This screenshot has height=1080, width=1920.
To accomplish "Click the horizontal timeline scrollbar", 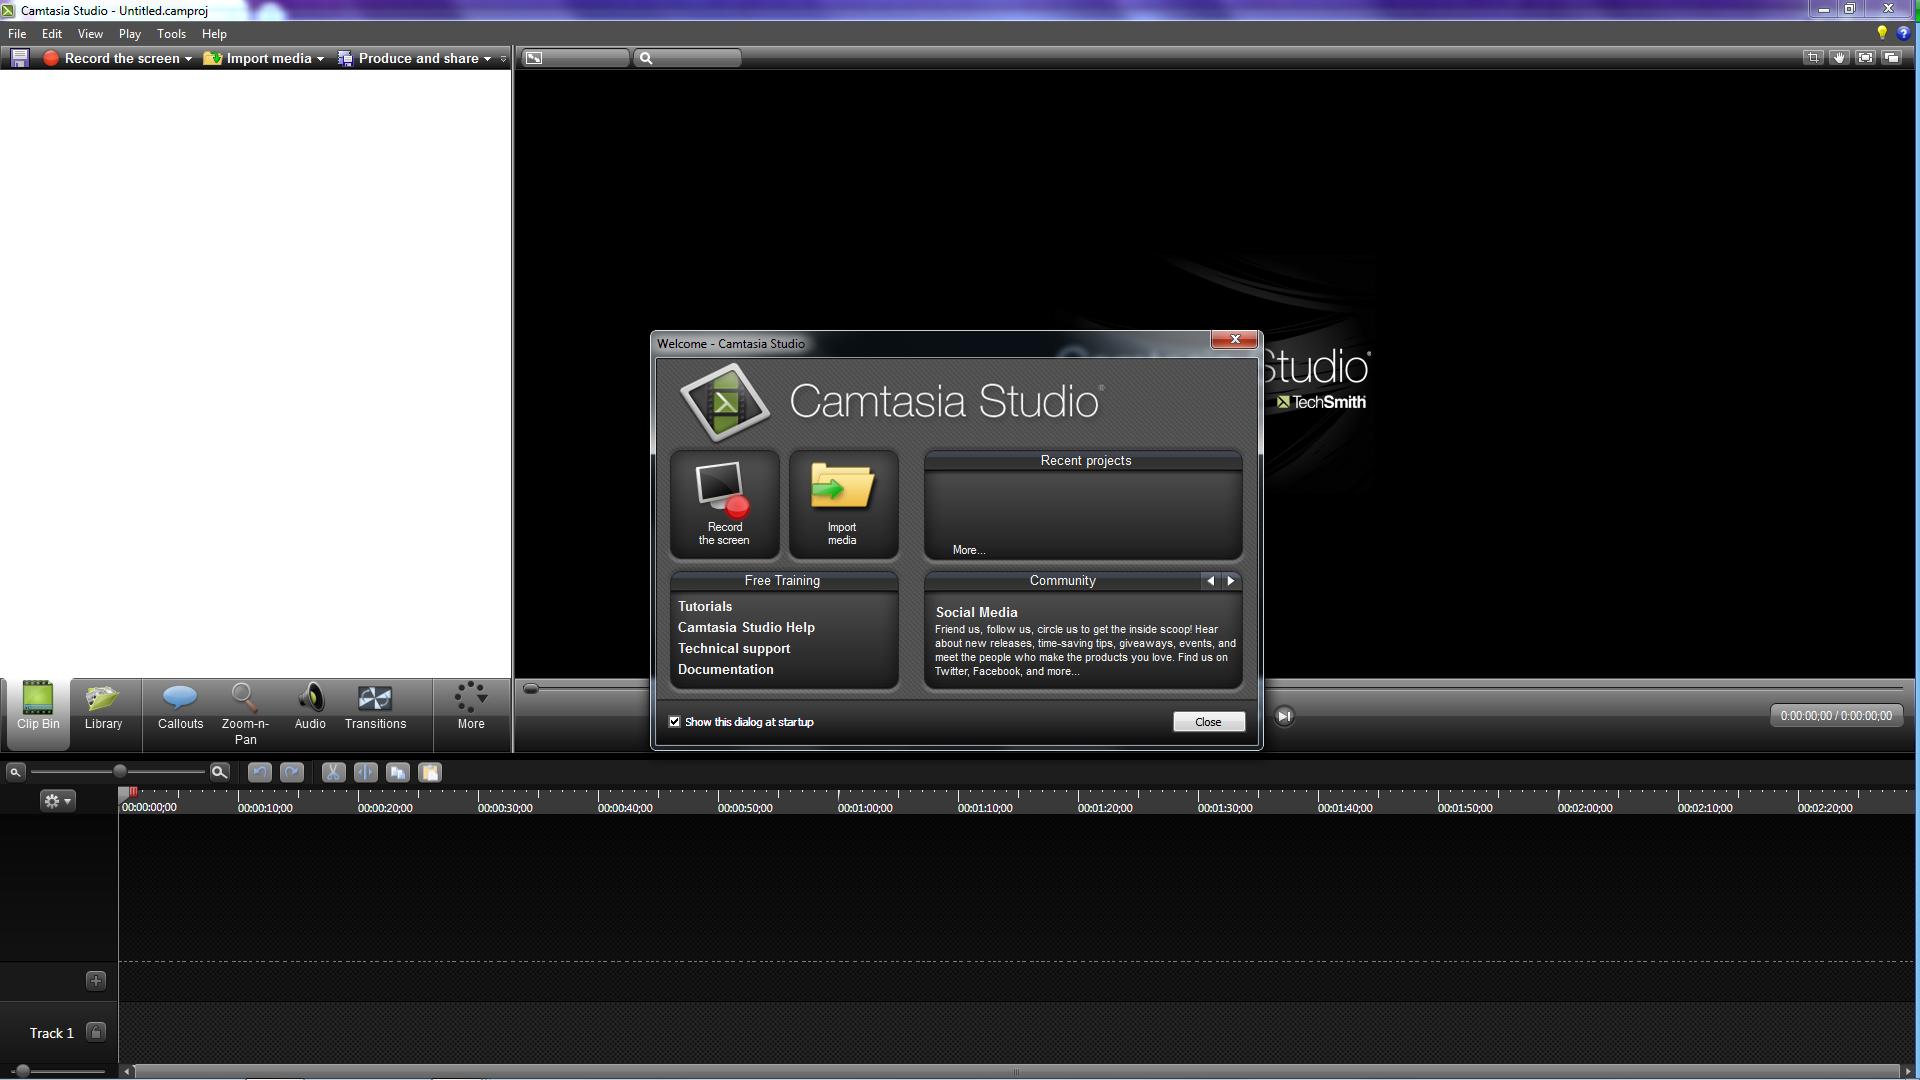I will [1016, 1072].
